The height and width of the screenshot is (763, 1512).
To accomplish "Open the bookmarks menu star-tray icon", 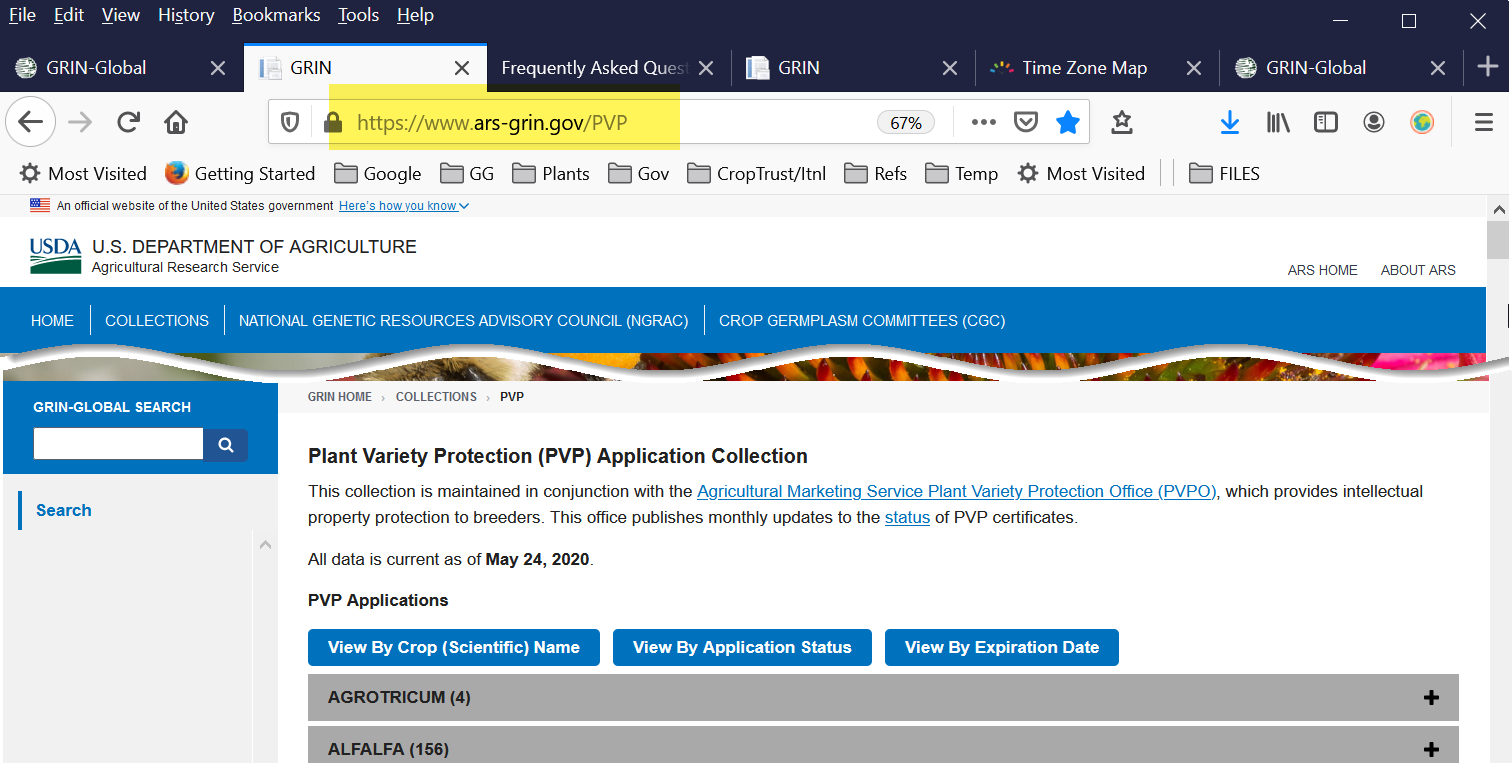I will pyautogui.click(x=1122, y=122).
